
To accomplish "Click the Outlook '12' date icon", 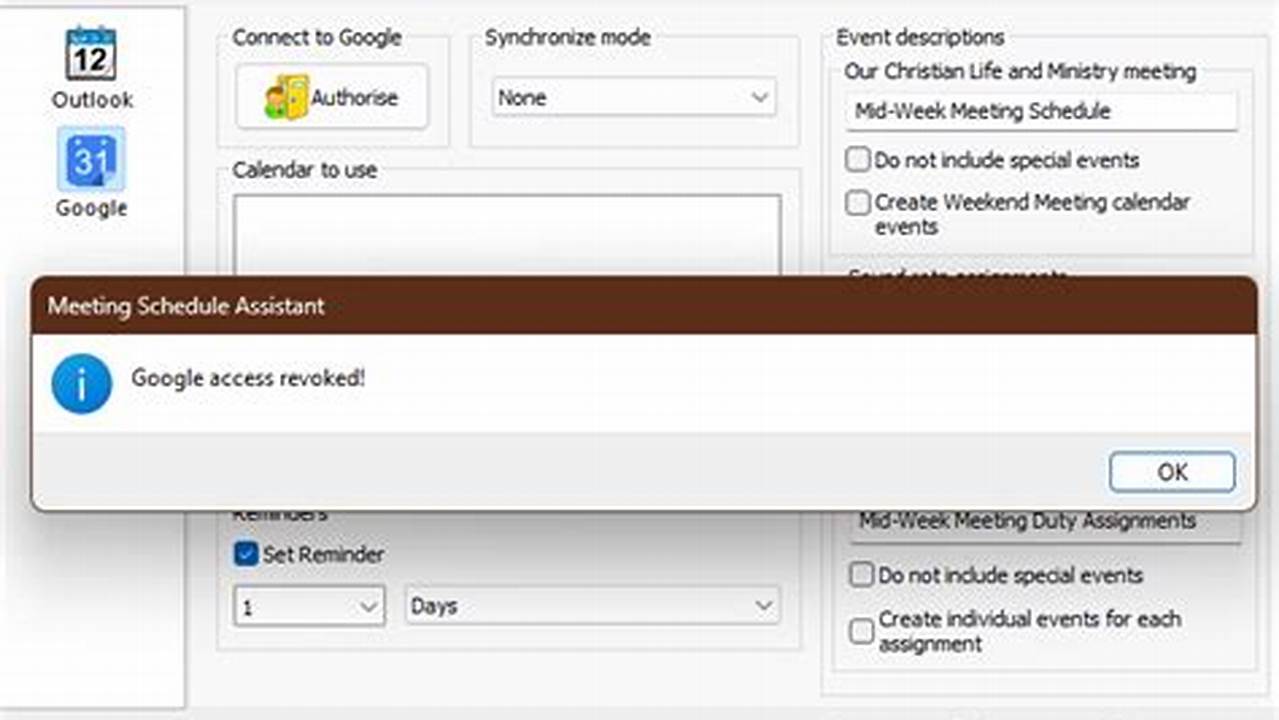I will pos(89,55).
